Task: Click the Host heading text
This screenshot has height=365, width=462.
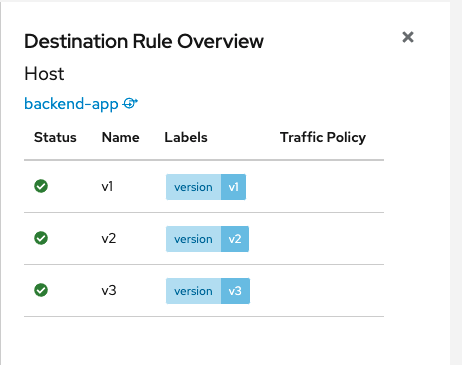Action: point(44,74)
